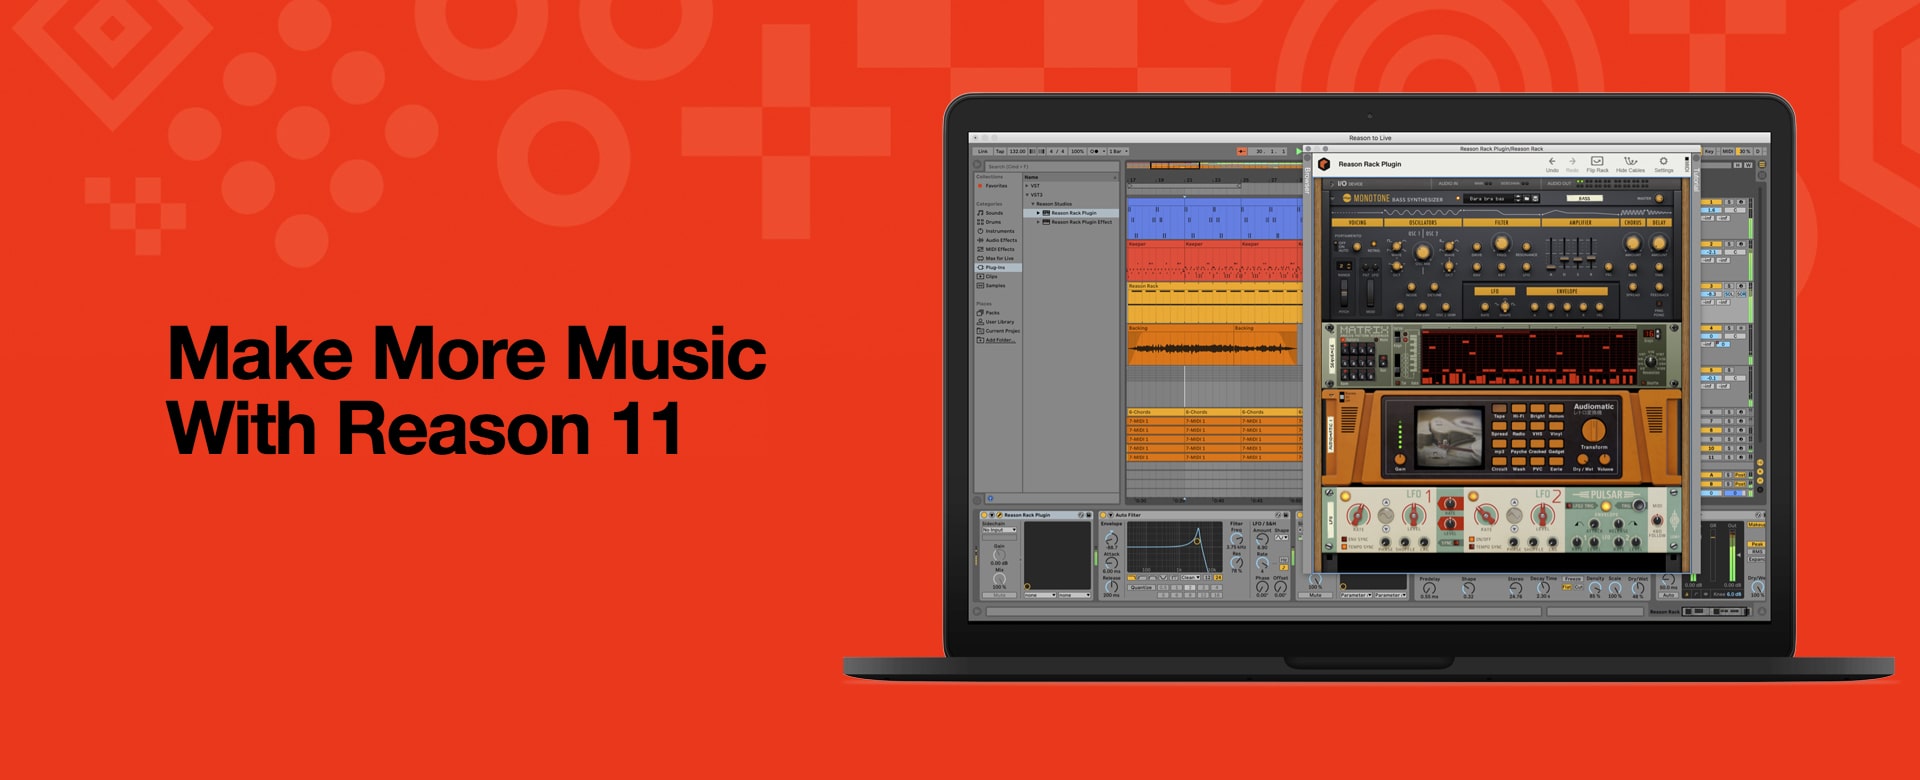Open the vertical Browser tab
Image resolution: width=1920 pixels, height=780 pixels.
click(x=1306, y=179)
